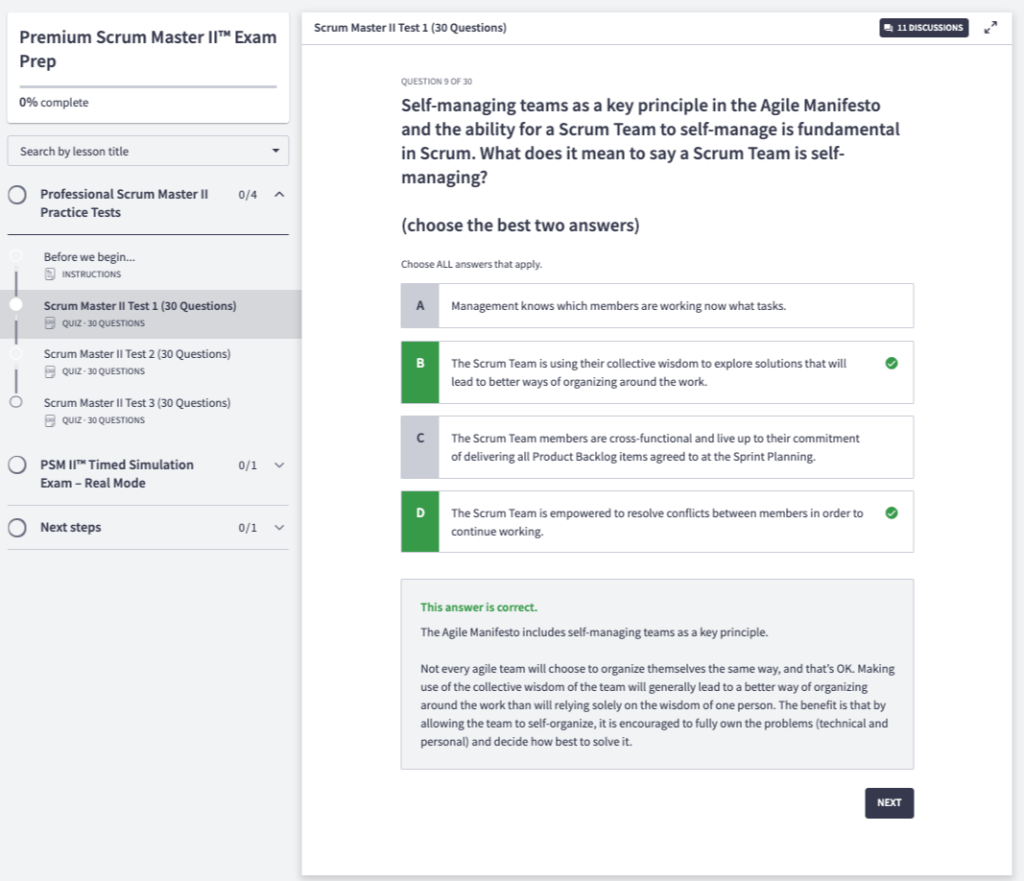Expand quiz to fullscreen view
The width and height of the screenshot is (1024, 881).
(x=991, y=27)
